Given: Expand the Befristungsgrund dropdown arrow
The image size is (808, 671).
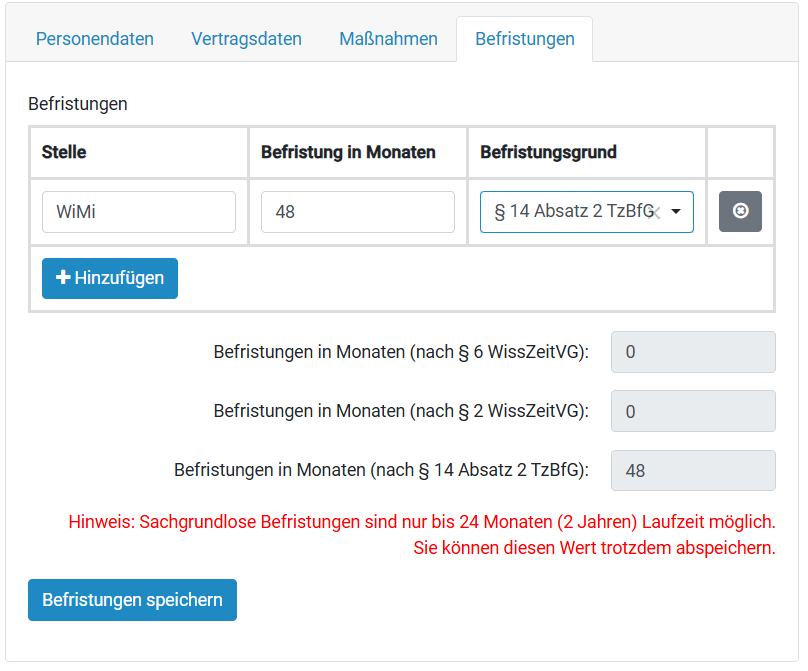Looking at the screenshot, I should pos(676,211).
